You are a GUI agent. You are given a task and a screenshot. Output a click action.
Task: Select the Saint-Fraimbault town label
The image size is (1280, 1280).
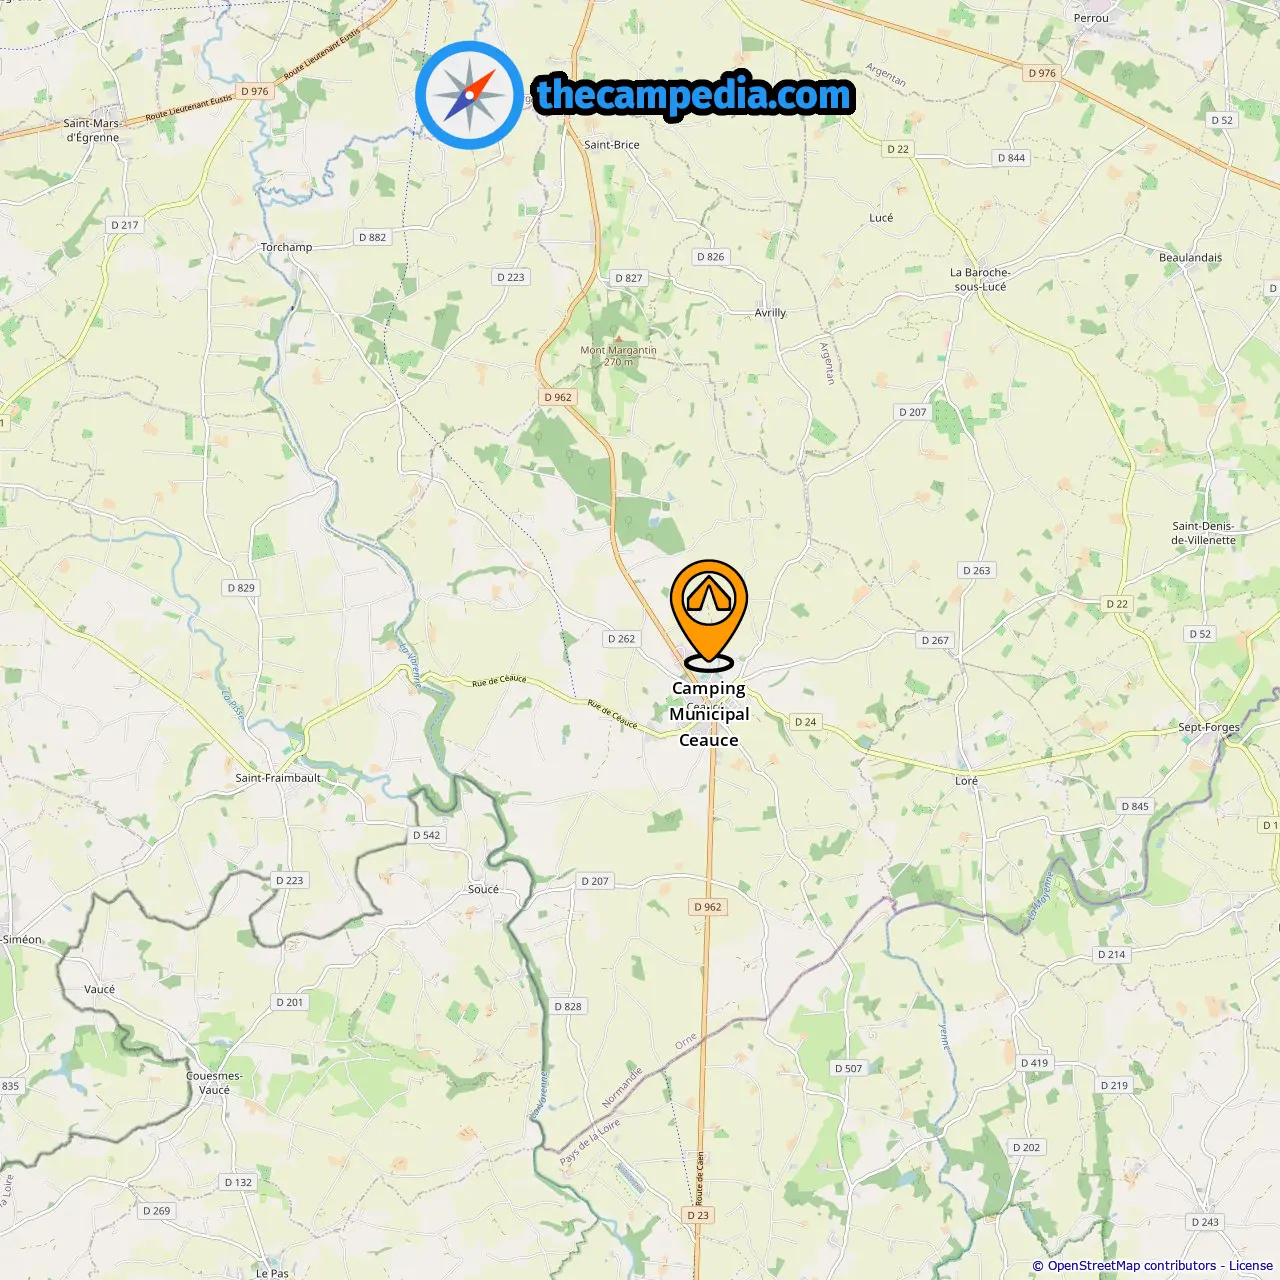click(x=278, y=778)
